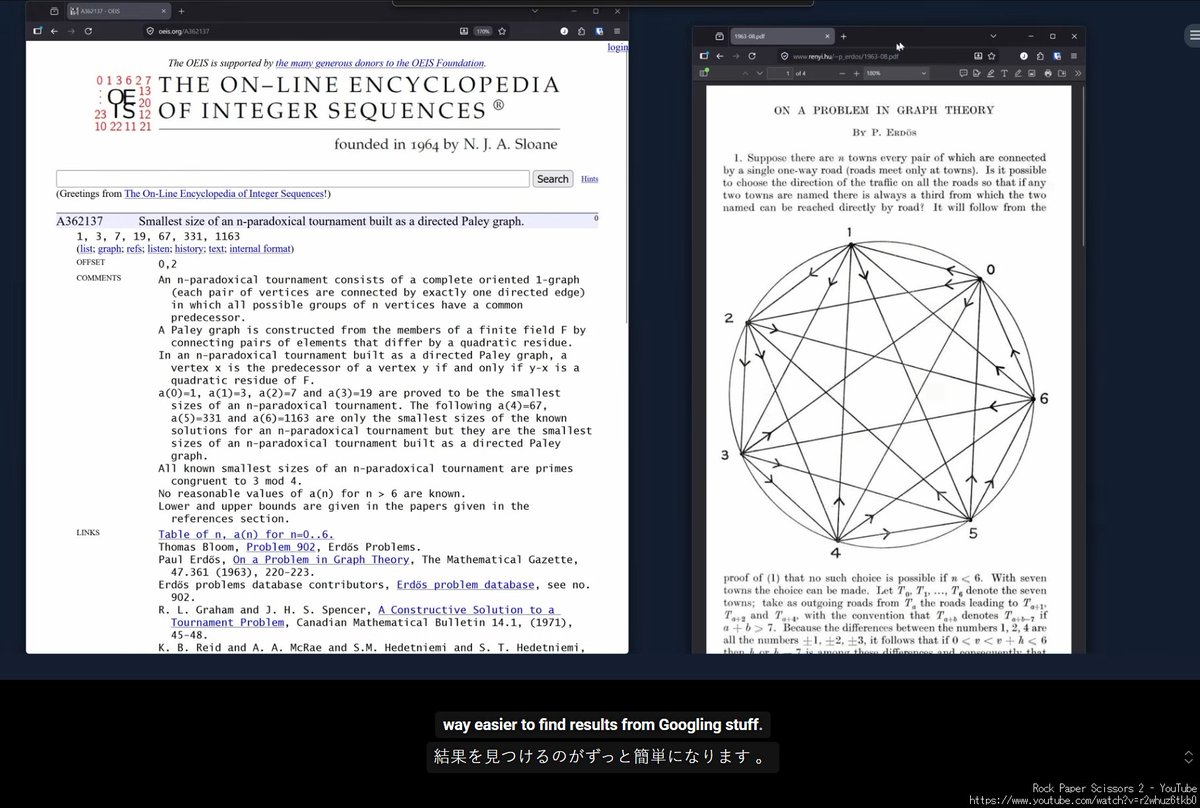The height and width of the screenshot is (808, 1200).
Task: Focus the OEIS search input field
Action: pyautogui.click(x=293, y=179)
